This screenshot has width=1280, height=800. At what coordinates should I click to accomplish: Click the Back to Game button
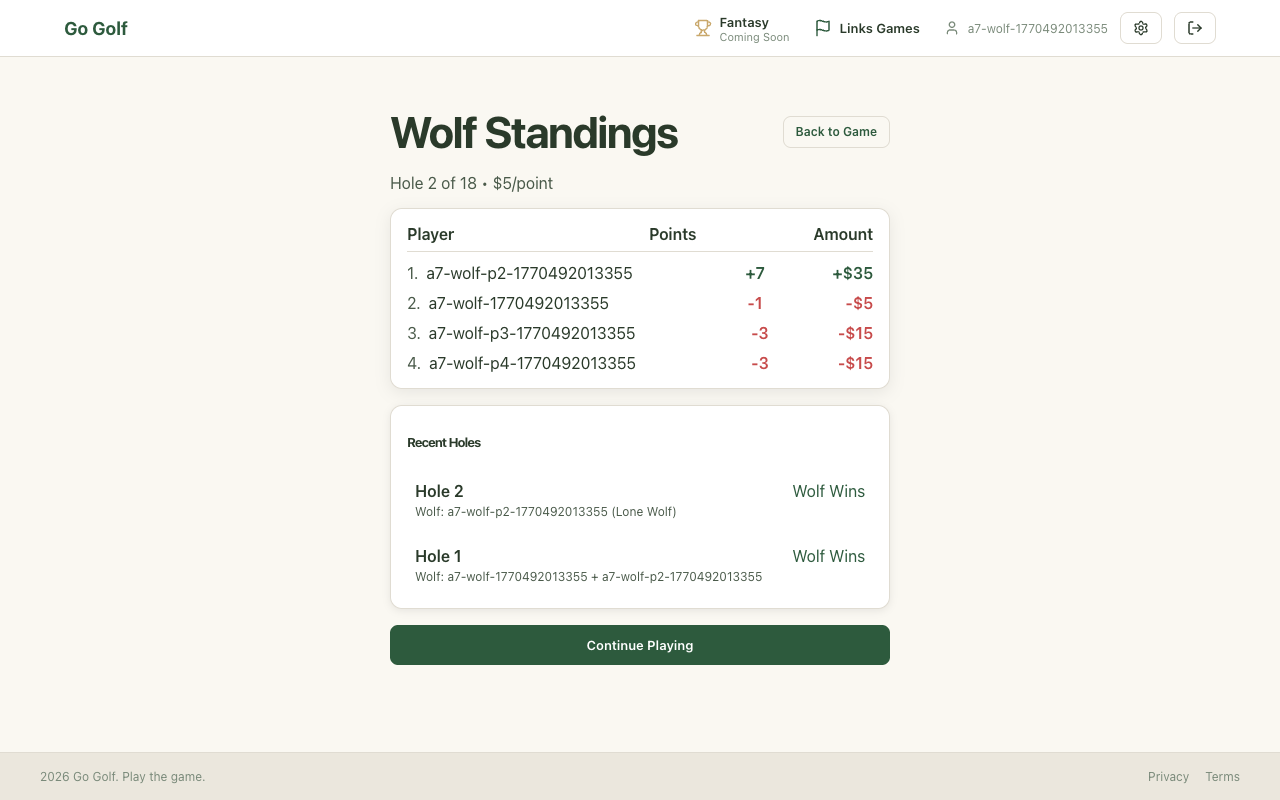click(x=836, y=132)
